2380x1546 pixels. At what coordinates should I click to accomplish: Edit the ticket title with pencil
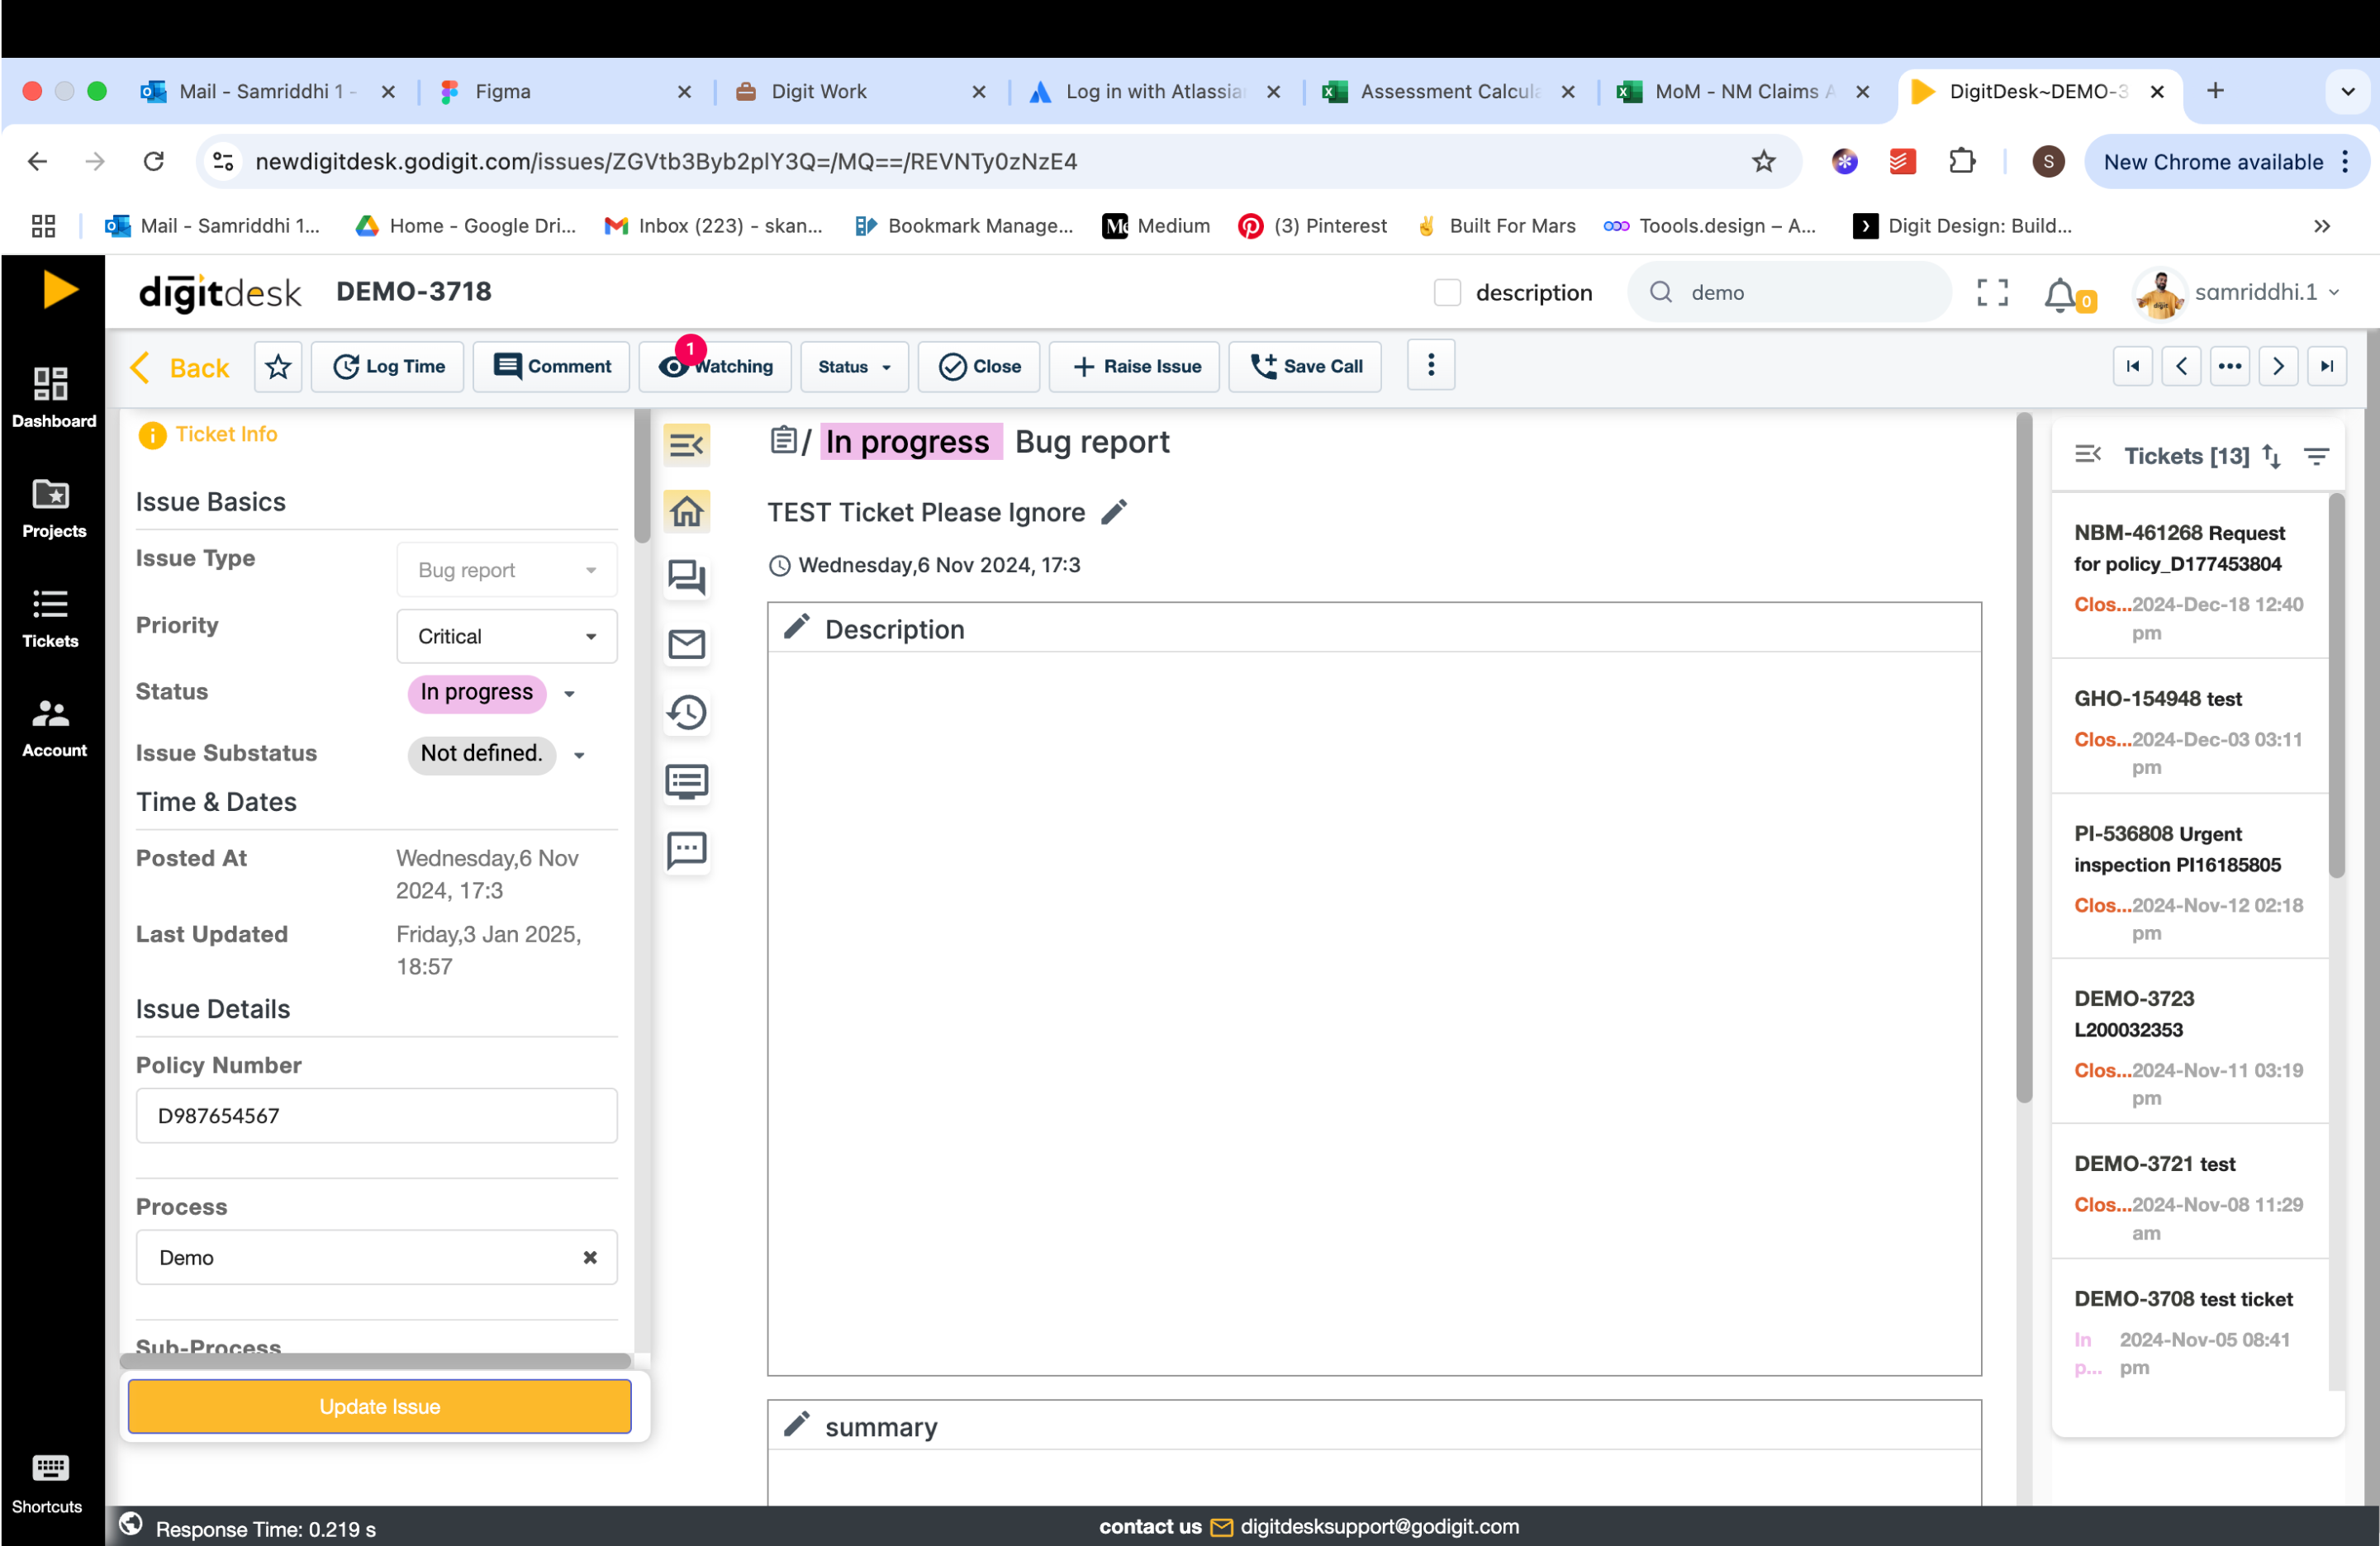pos(1114,512)
